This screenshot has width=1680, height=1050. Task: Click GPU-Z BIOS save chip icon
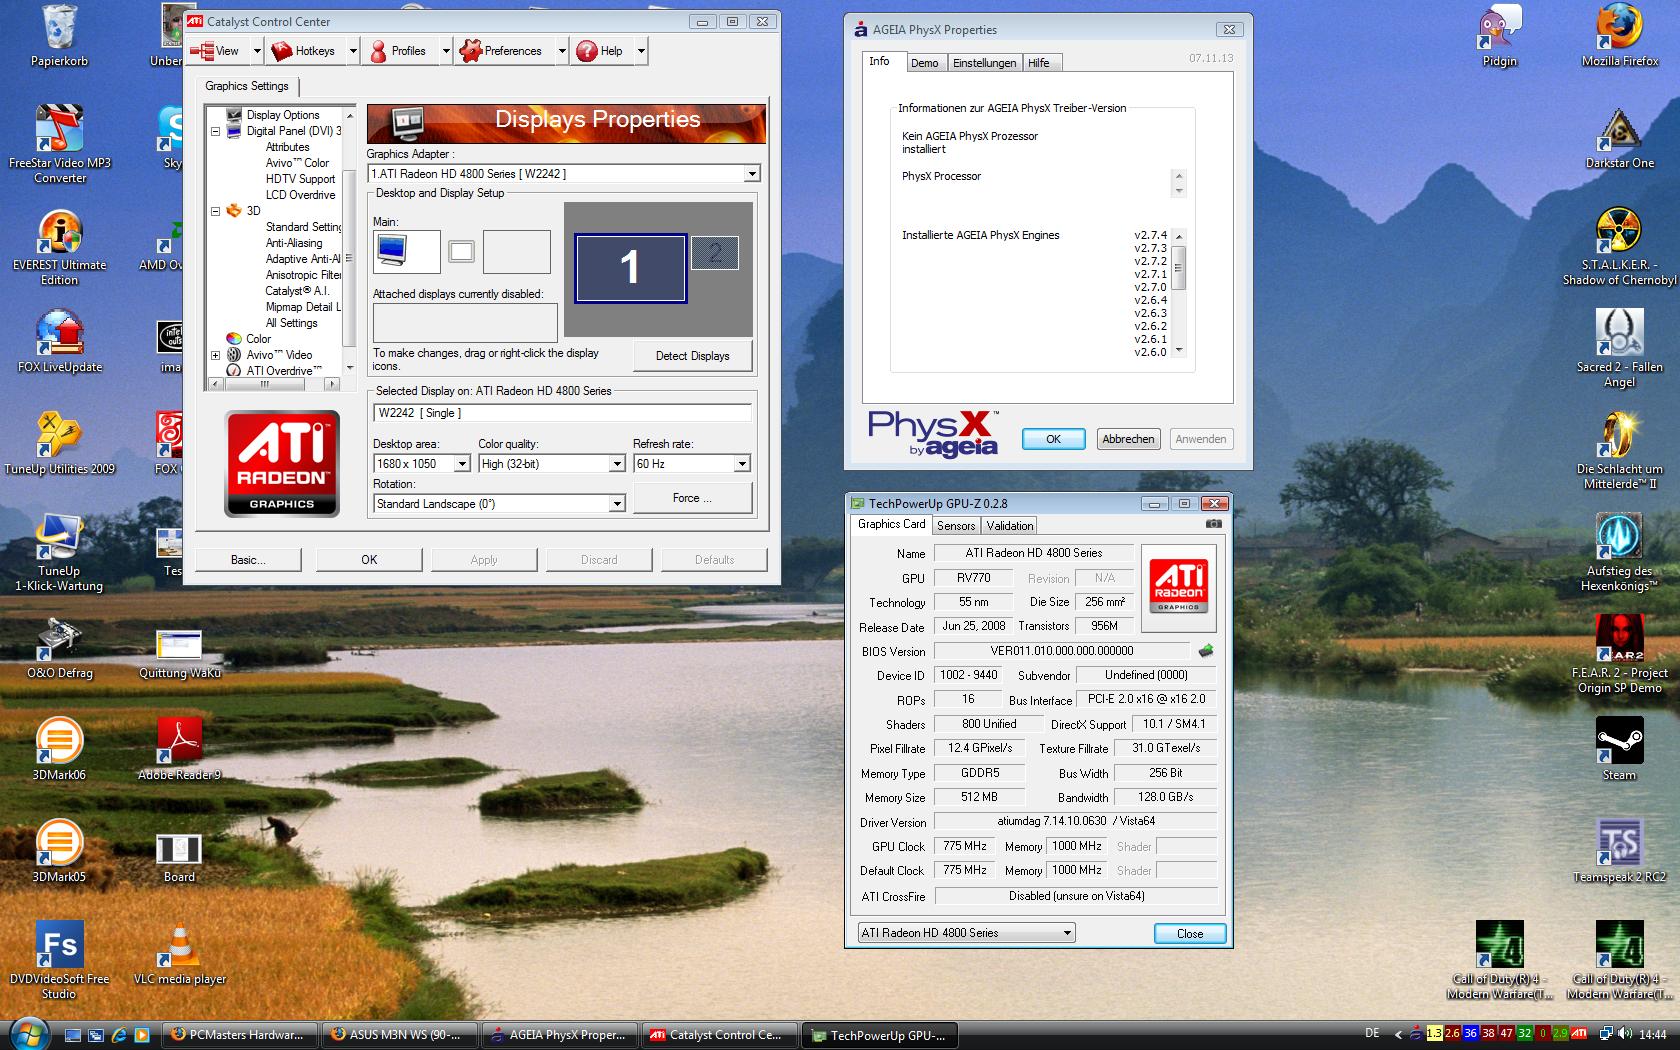tap(1207, 651)
